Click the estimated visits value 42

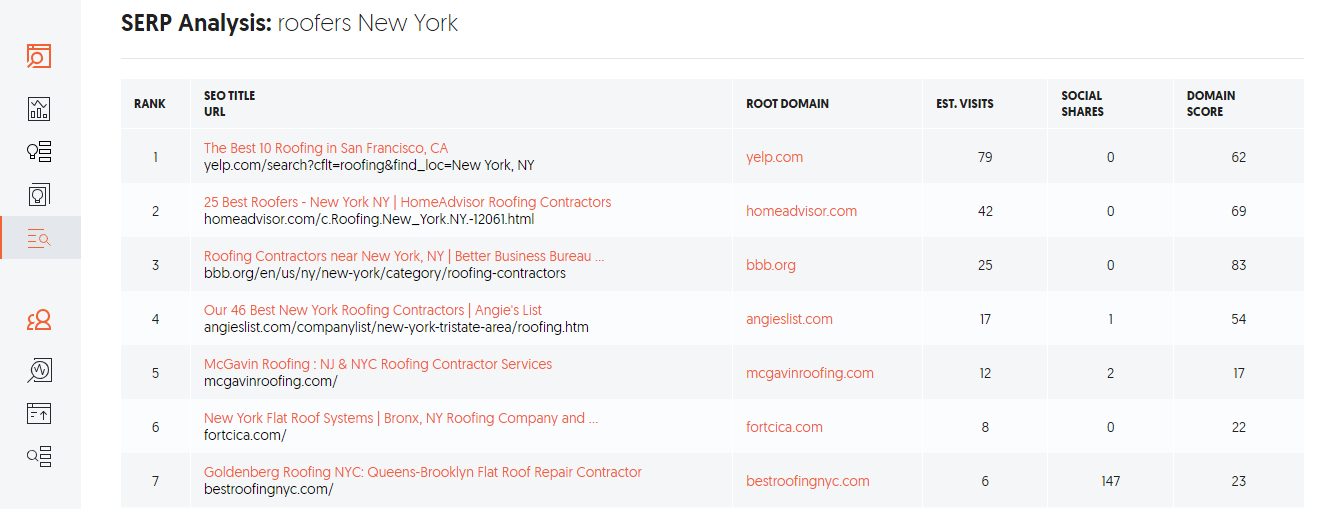985,211
